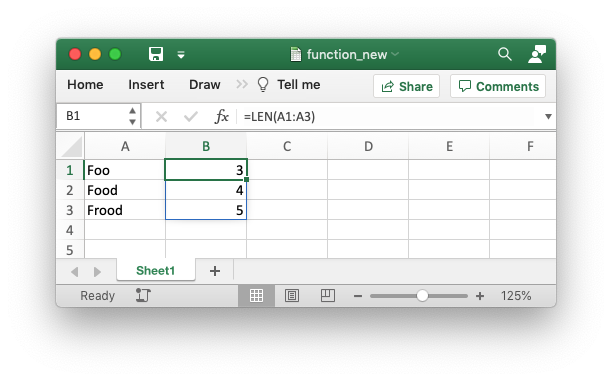Open the Insert ribbon tab
The width and height of the screenshot is (612, 381).
pyautogui.click(x=146, y=84)
